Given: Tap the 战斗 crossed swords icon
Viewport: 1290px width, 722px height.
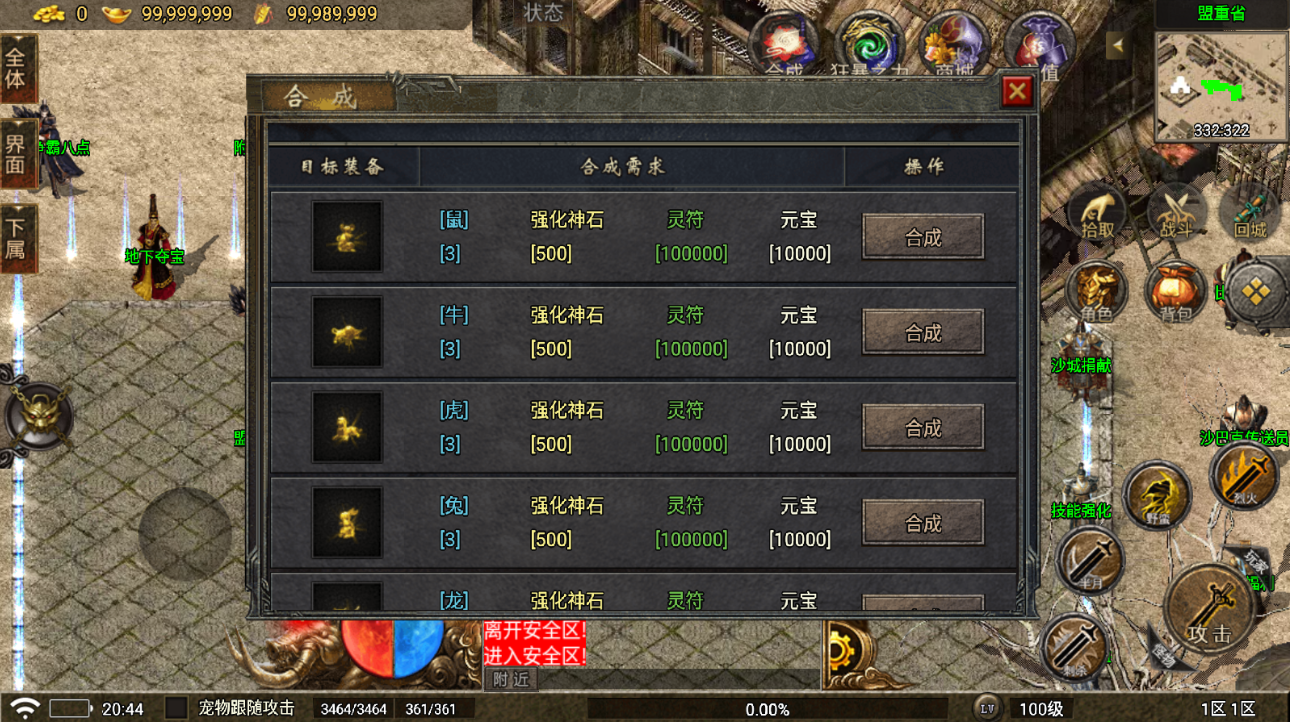Looking at the screenshot, I should click(x=1176, y=212).
